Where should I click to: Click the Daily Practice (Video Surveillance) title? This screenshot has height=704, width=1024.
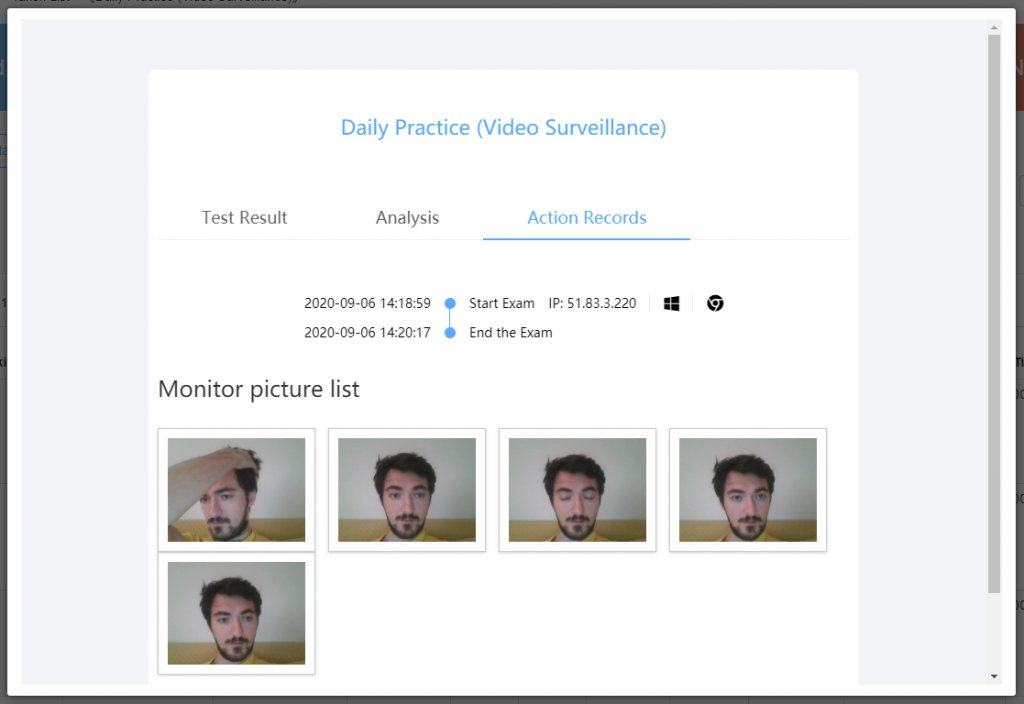click(x=503, y=128)
